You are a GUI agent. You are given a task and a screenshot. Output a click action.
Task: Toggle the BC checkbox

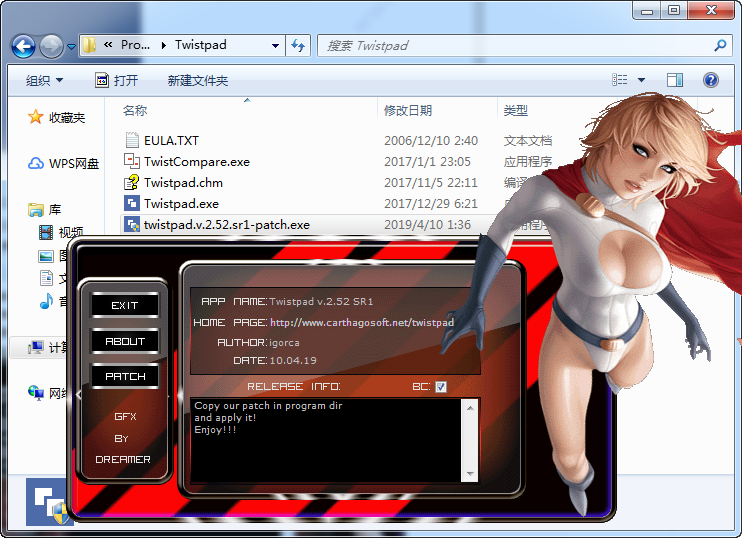(x=441, y=387)
